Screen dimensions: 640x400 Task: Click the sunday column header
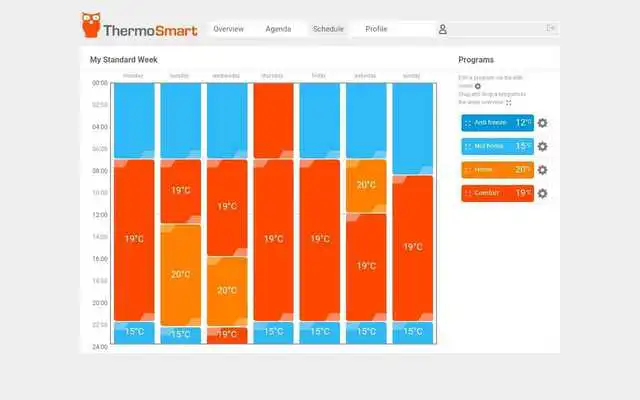[x=411, y=76]
